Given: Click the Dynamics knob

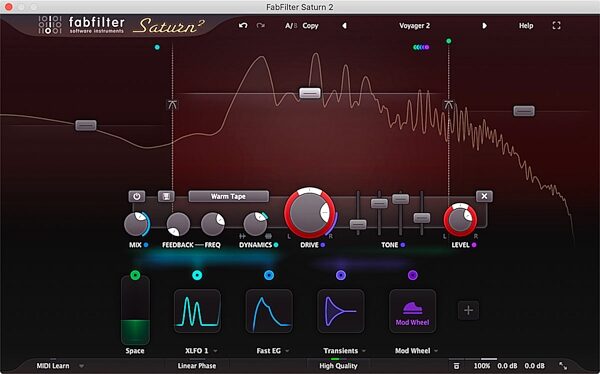Looking at the screenshot, I should click(x=255, y=224).
